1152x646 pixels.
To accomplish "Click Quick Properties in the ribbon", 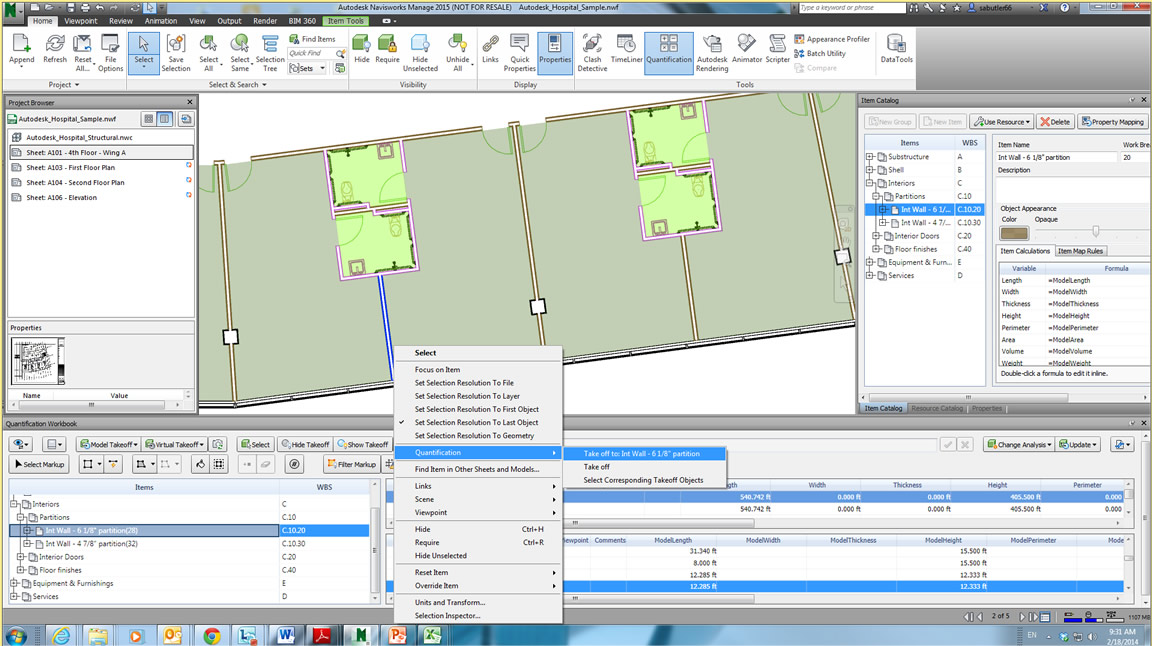I will pyautogui.click(x=519, y=53).
